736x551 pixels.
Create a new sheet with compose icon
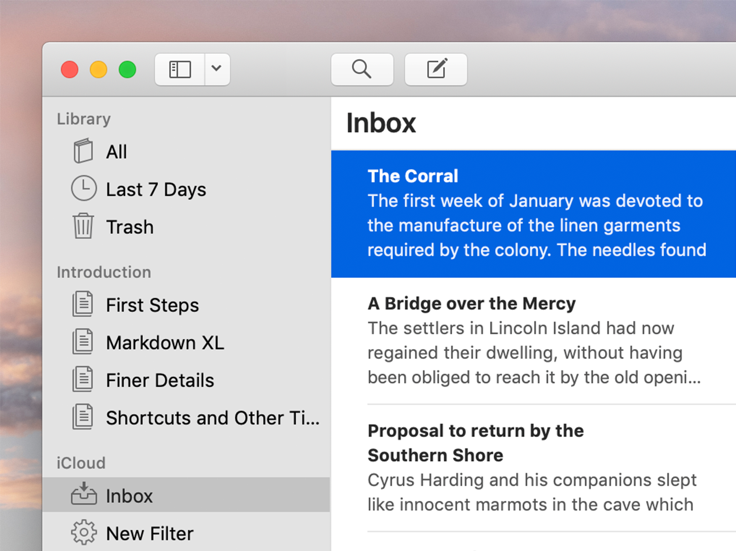click(436, 69)
